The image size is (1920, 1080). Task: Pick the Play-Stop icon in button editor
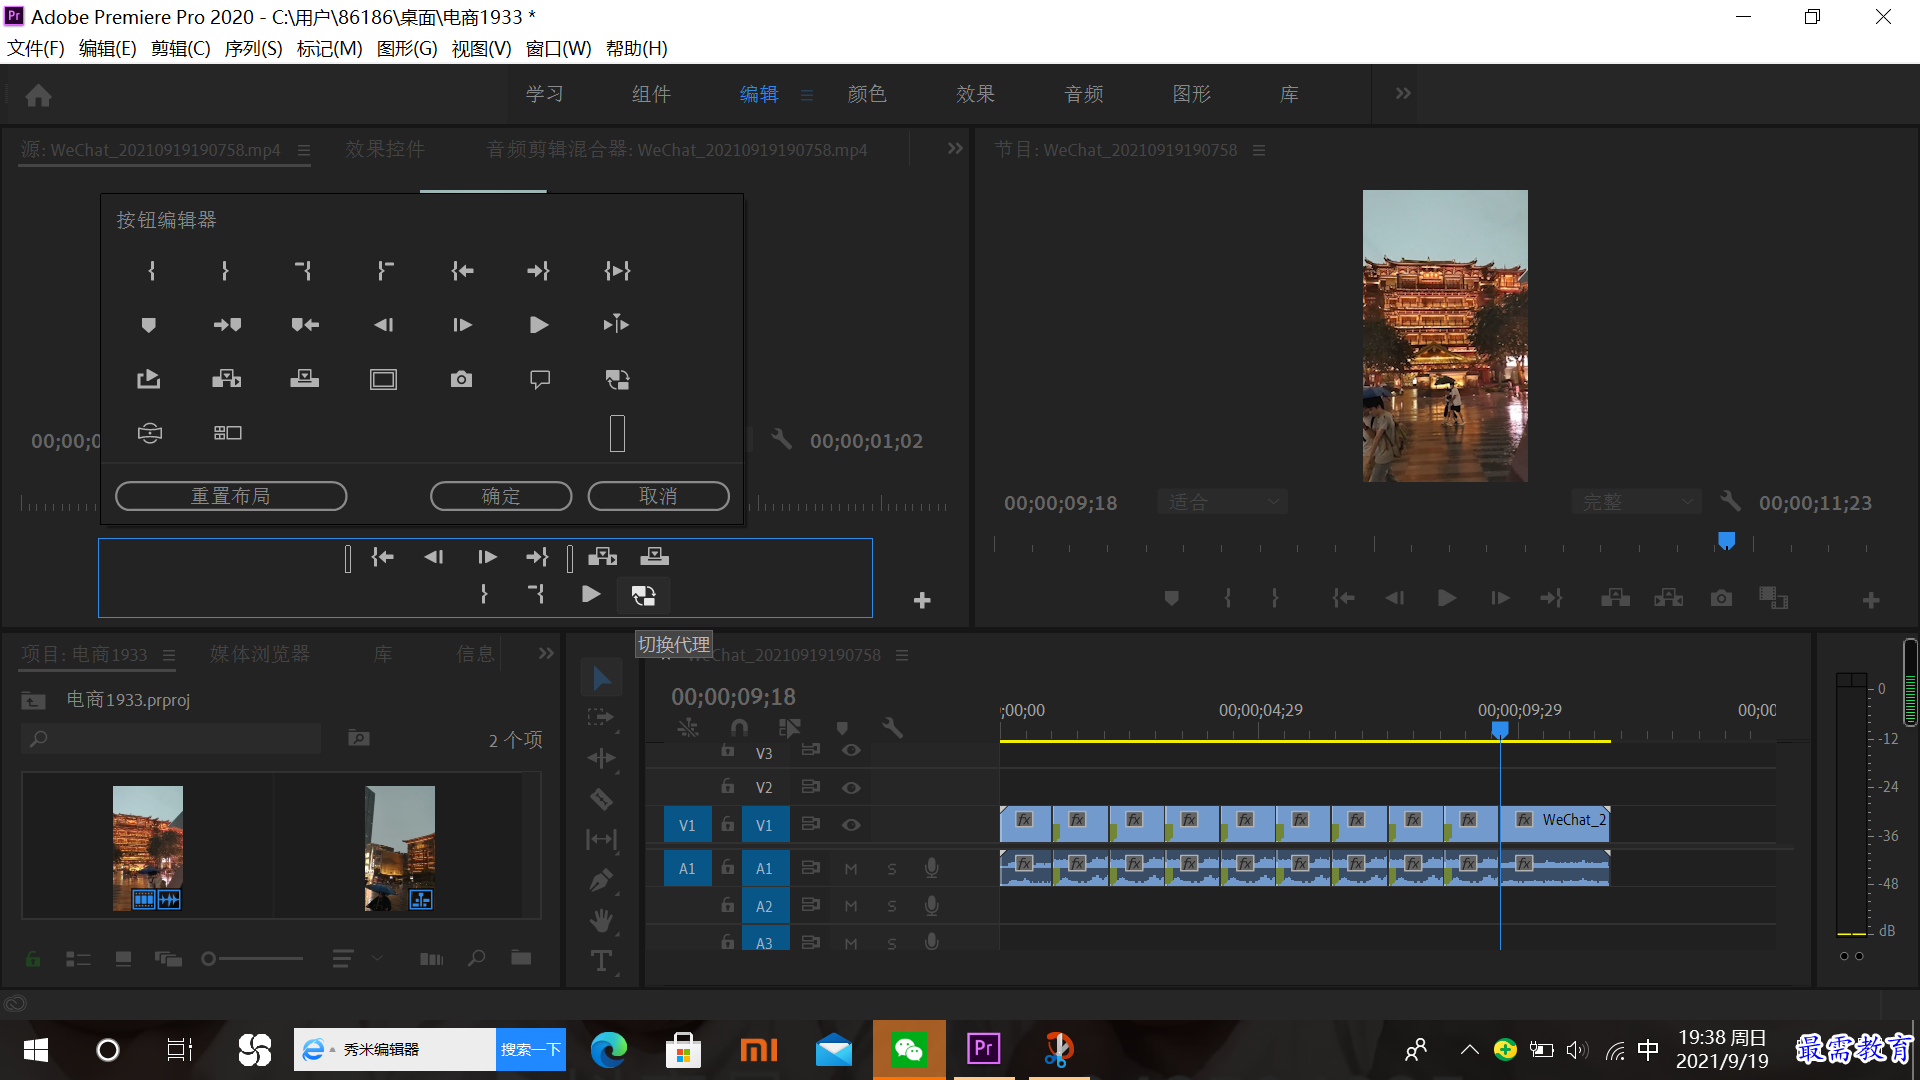point(539,325)
